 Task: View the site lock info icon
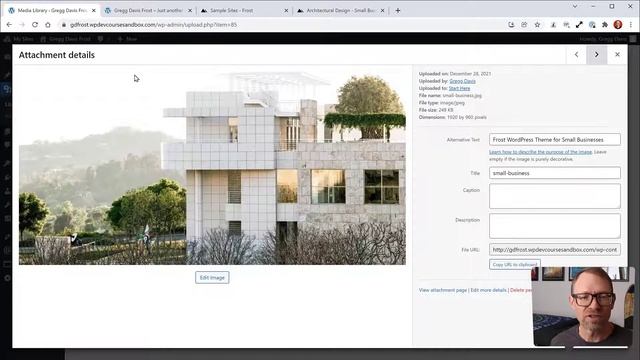[x=64, y=25]
